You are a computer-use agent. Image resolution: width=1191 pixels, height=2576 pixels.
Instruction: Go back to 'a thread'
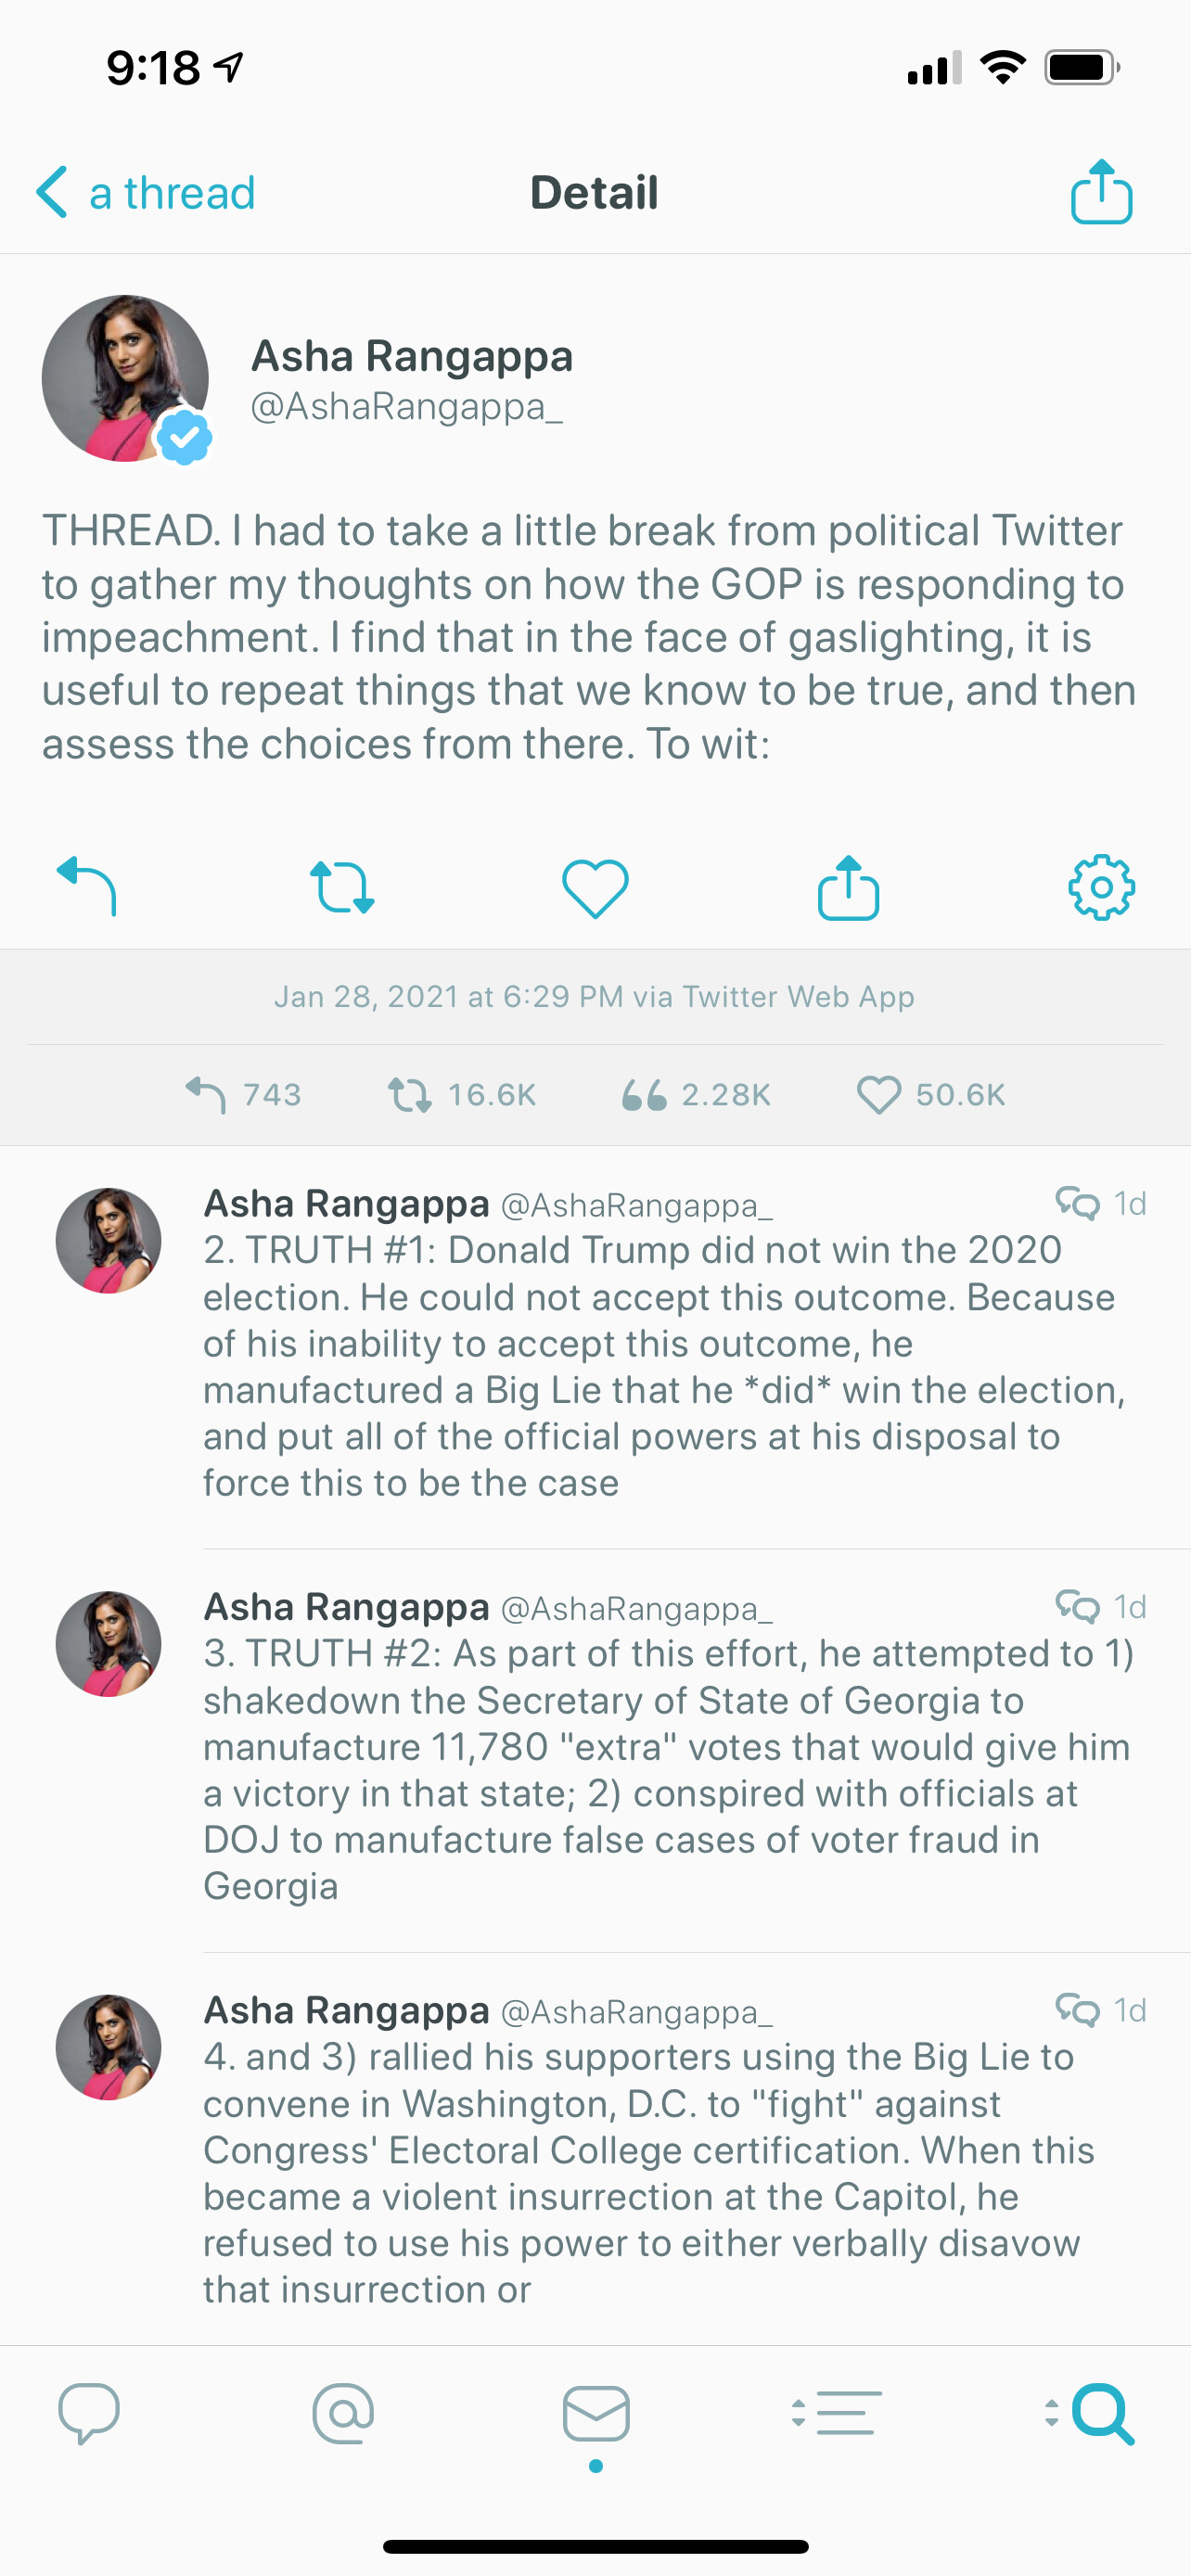click(x=147, y=193)
